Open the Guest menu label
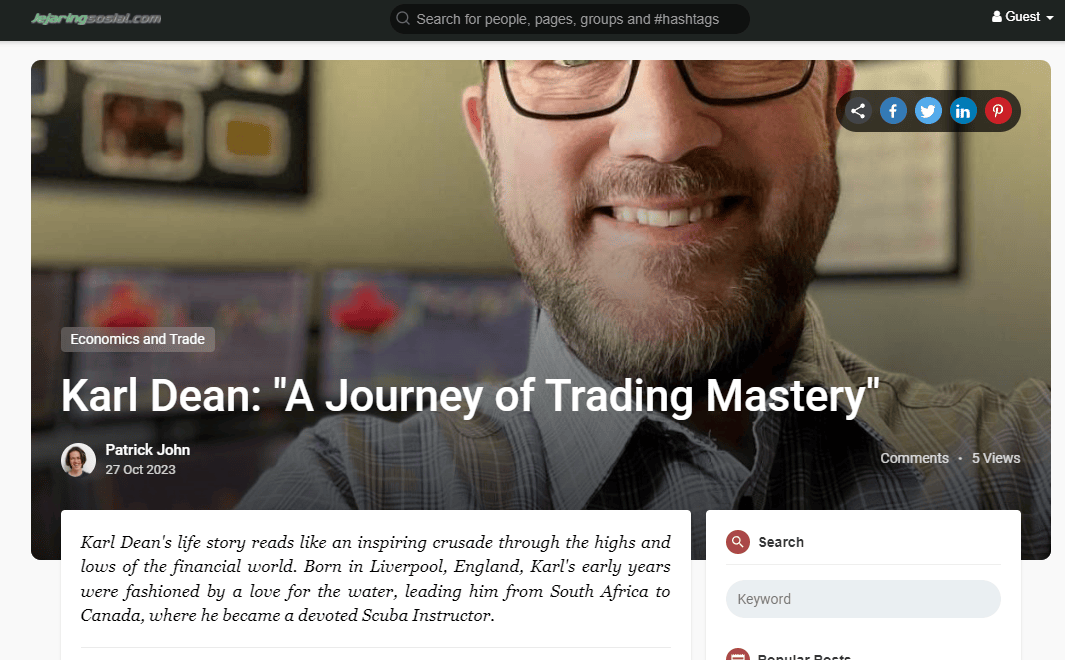The width and height of the screenshot is (1065, 660). [x=1022, y=16]
